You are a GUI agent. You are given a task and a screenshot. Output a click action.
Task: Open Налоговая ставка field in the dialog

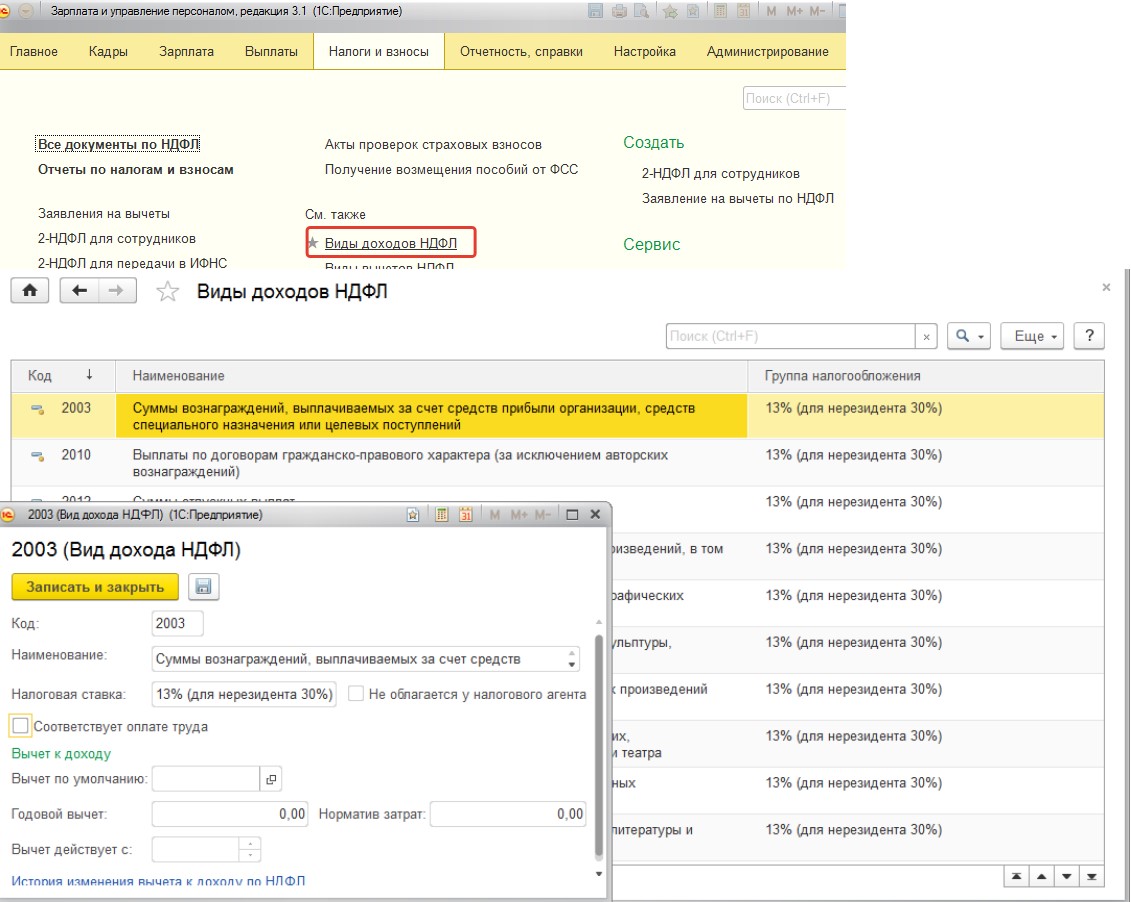[244, 694]
